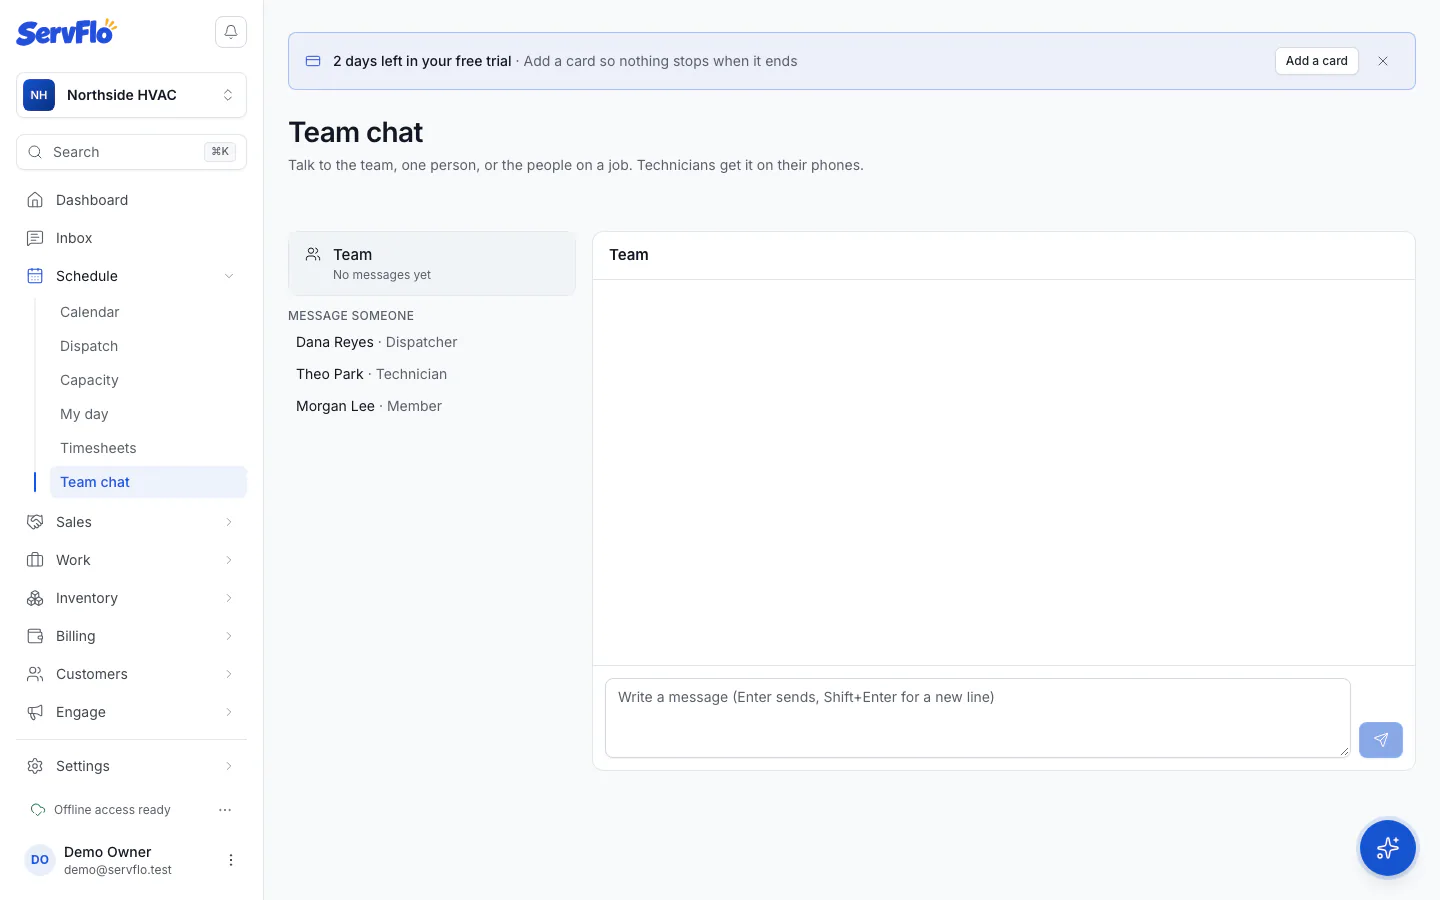
Task: Expand the Sales section chevron
Action: point(229,522)
